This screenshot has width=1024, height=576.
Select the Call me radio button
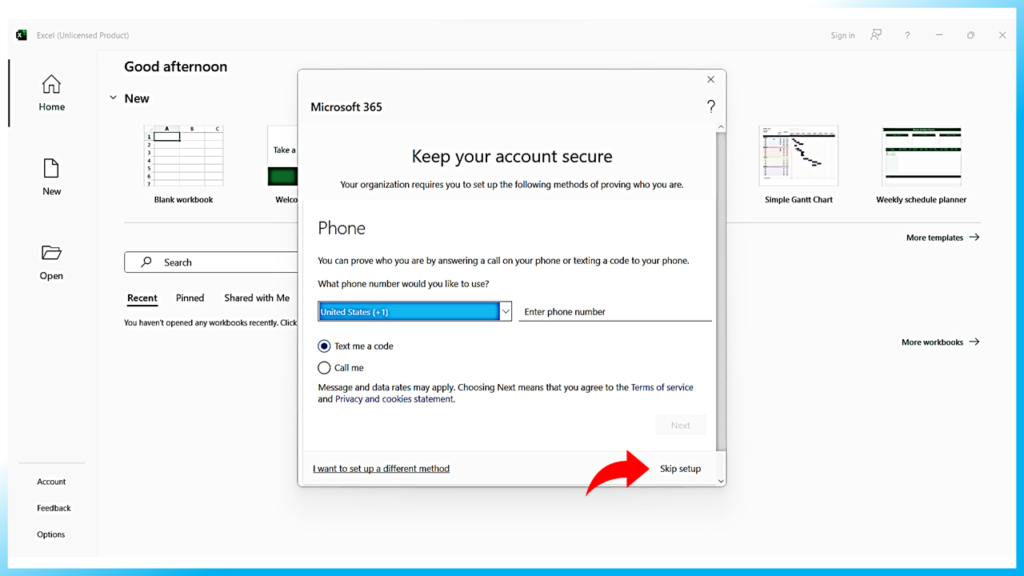pyautogui.click(x=324, y=368)
